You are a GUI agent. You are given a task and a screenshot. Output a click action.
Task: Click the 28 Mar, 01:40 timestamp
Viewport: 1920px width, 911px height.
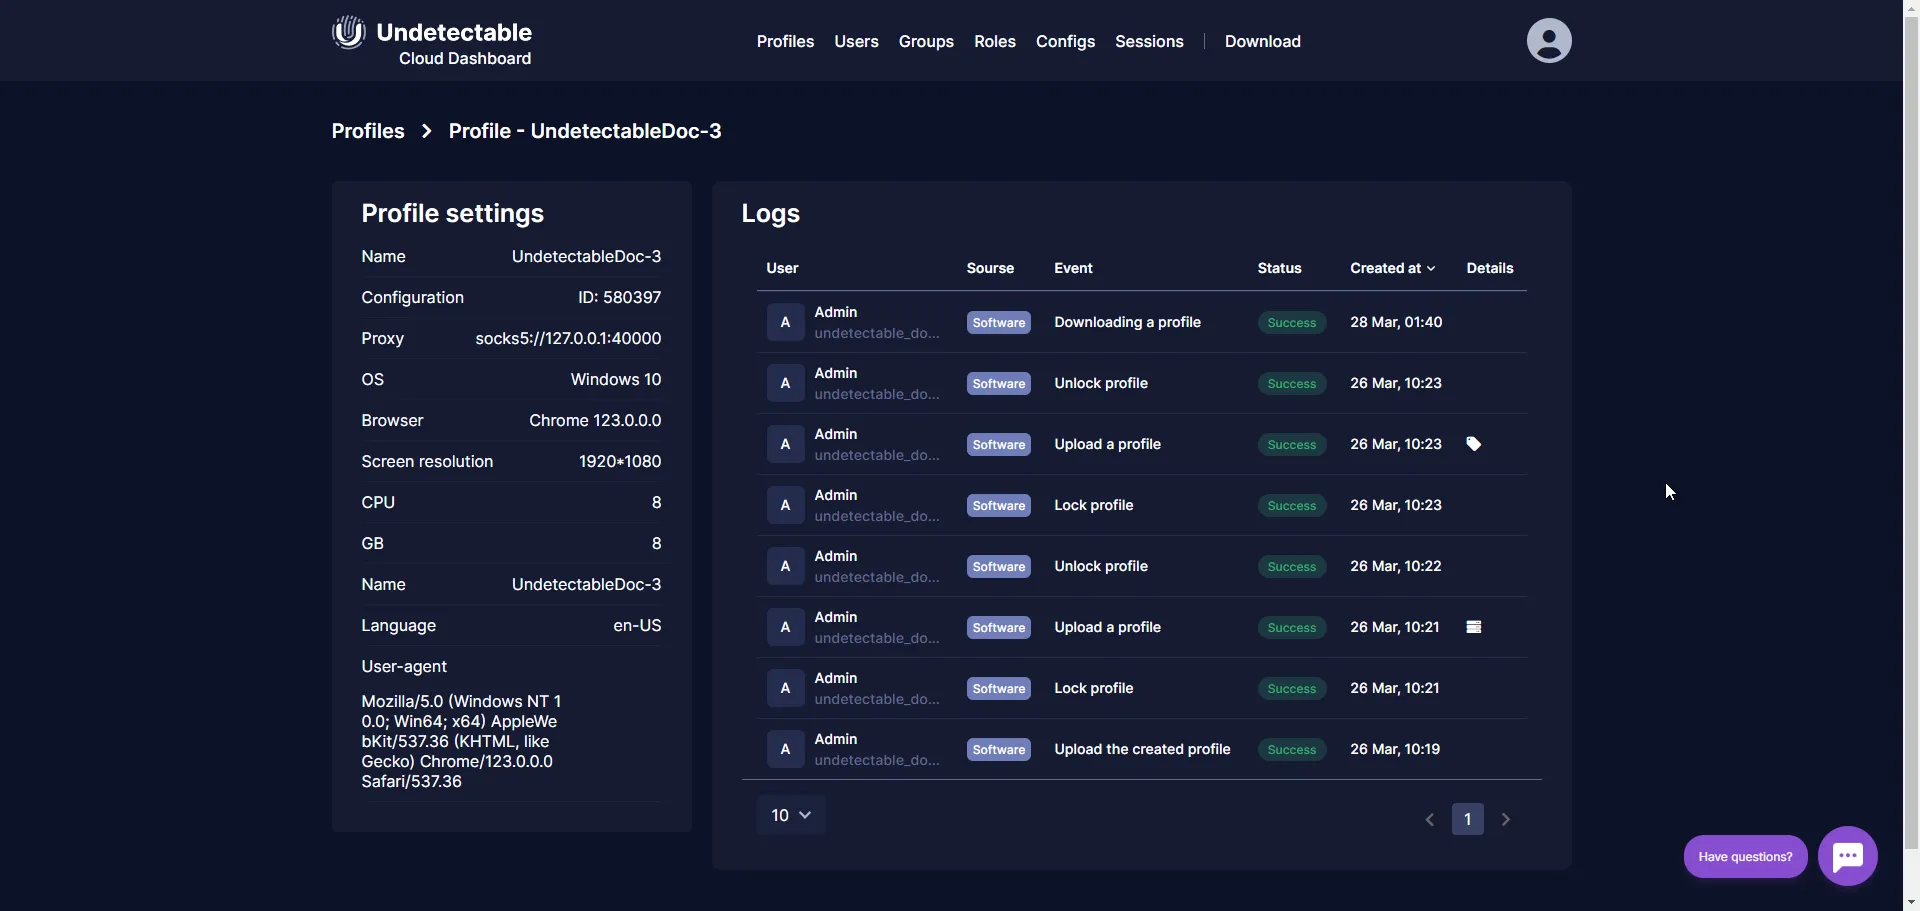(x=1396, y=322)
